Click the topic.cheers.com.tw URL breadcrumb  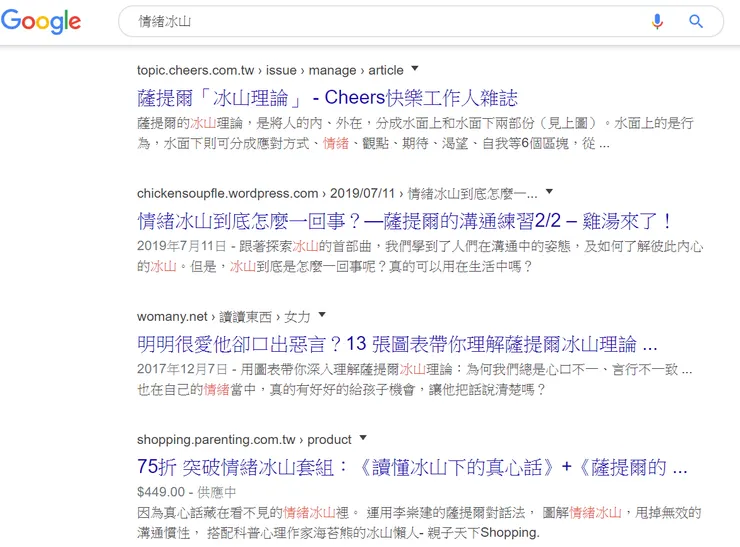pyautogui.click(x=270, y=70)
